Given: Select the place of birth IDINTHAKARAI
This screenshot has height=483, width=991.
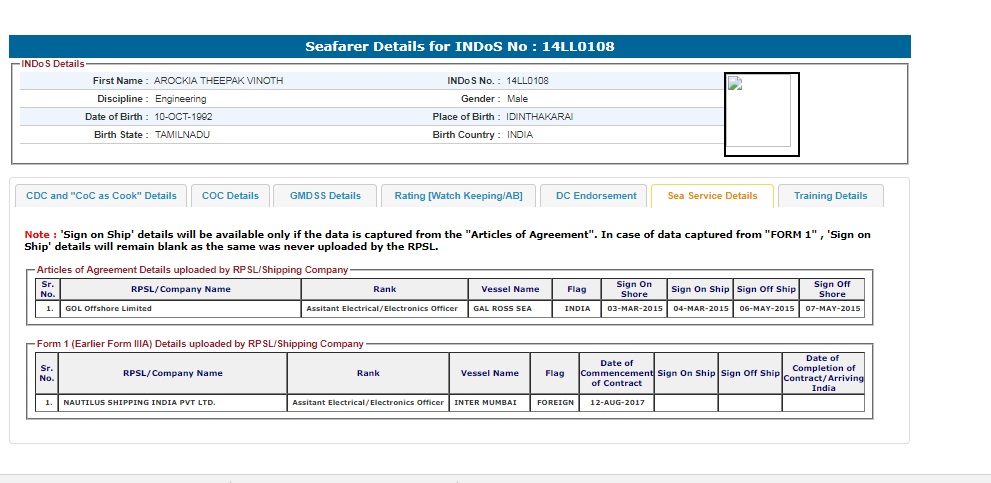Looking at the screenshot, I should click(540, 117).
